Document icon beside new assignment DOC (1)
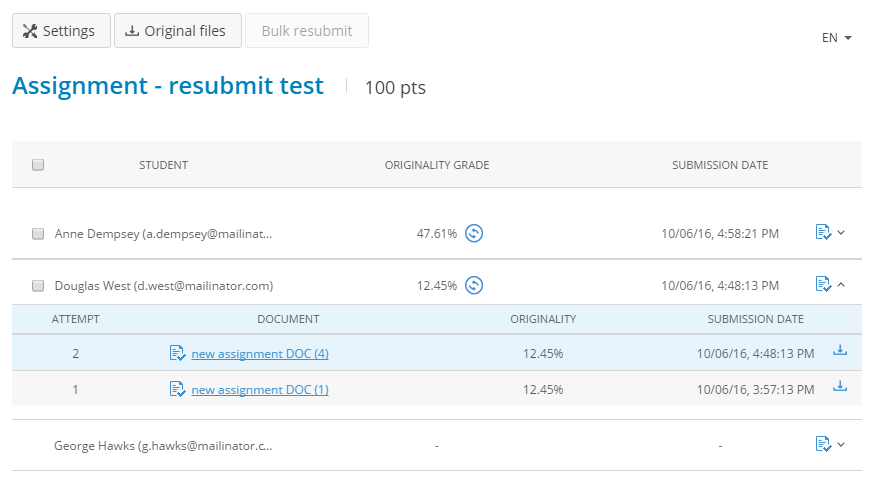886x488 pixels. coord(177,389)
